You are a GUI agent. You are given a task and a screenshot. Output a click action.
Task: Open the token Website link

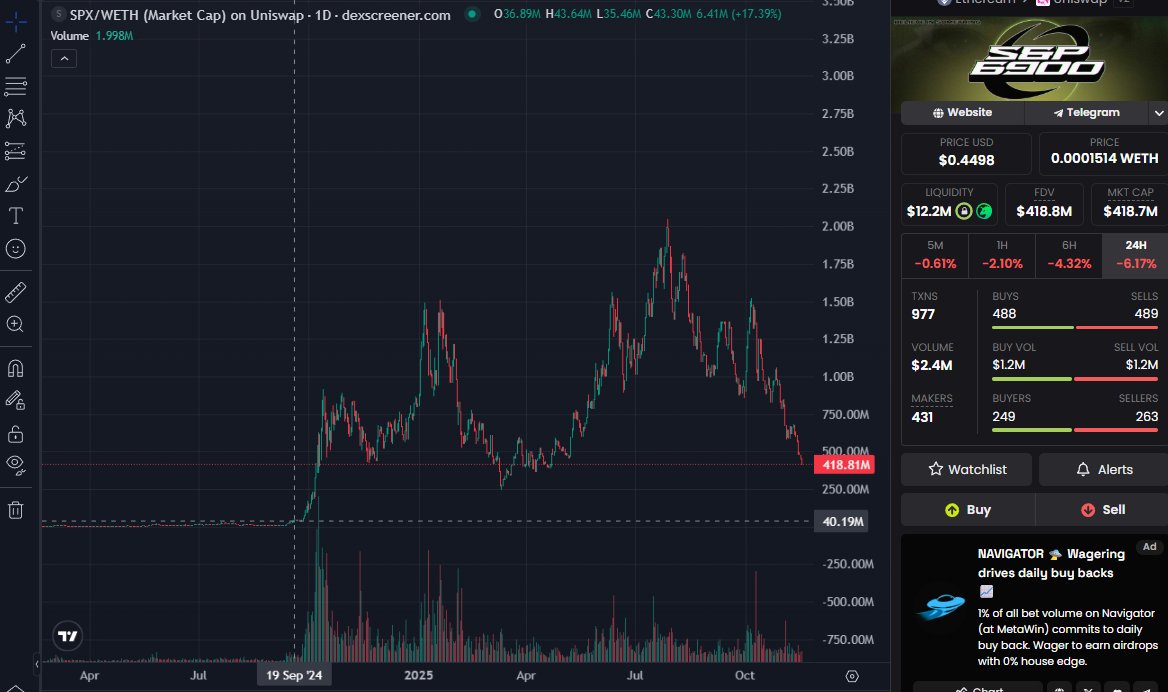962,112
